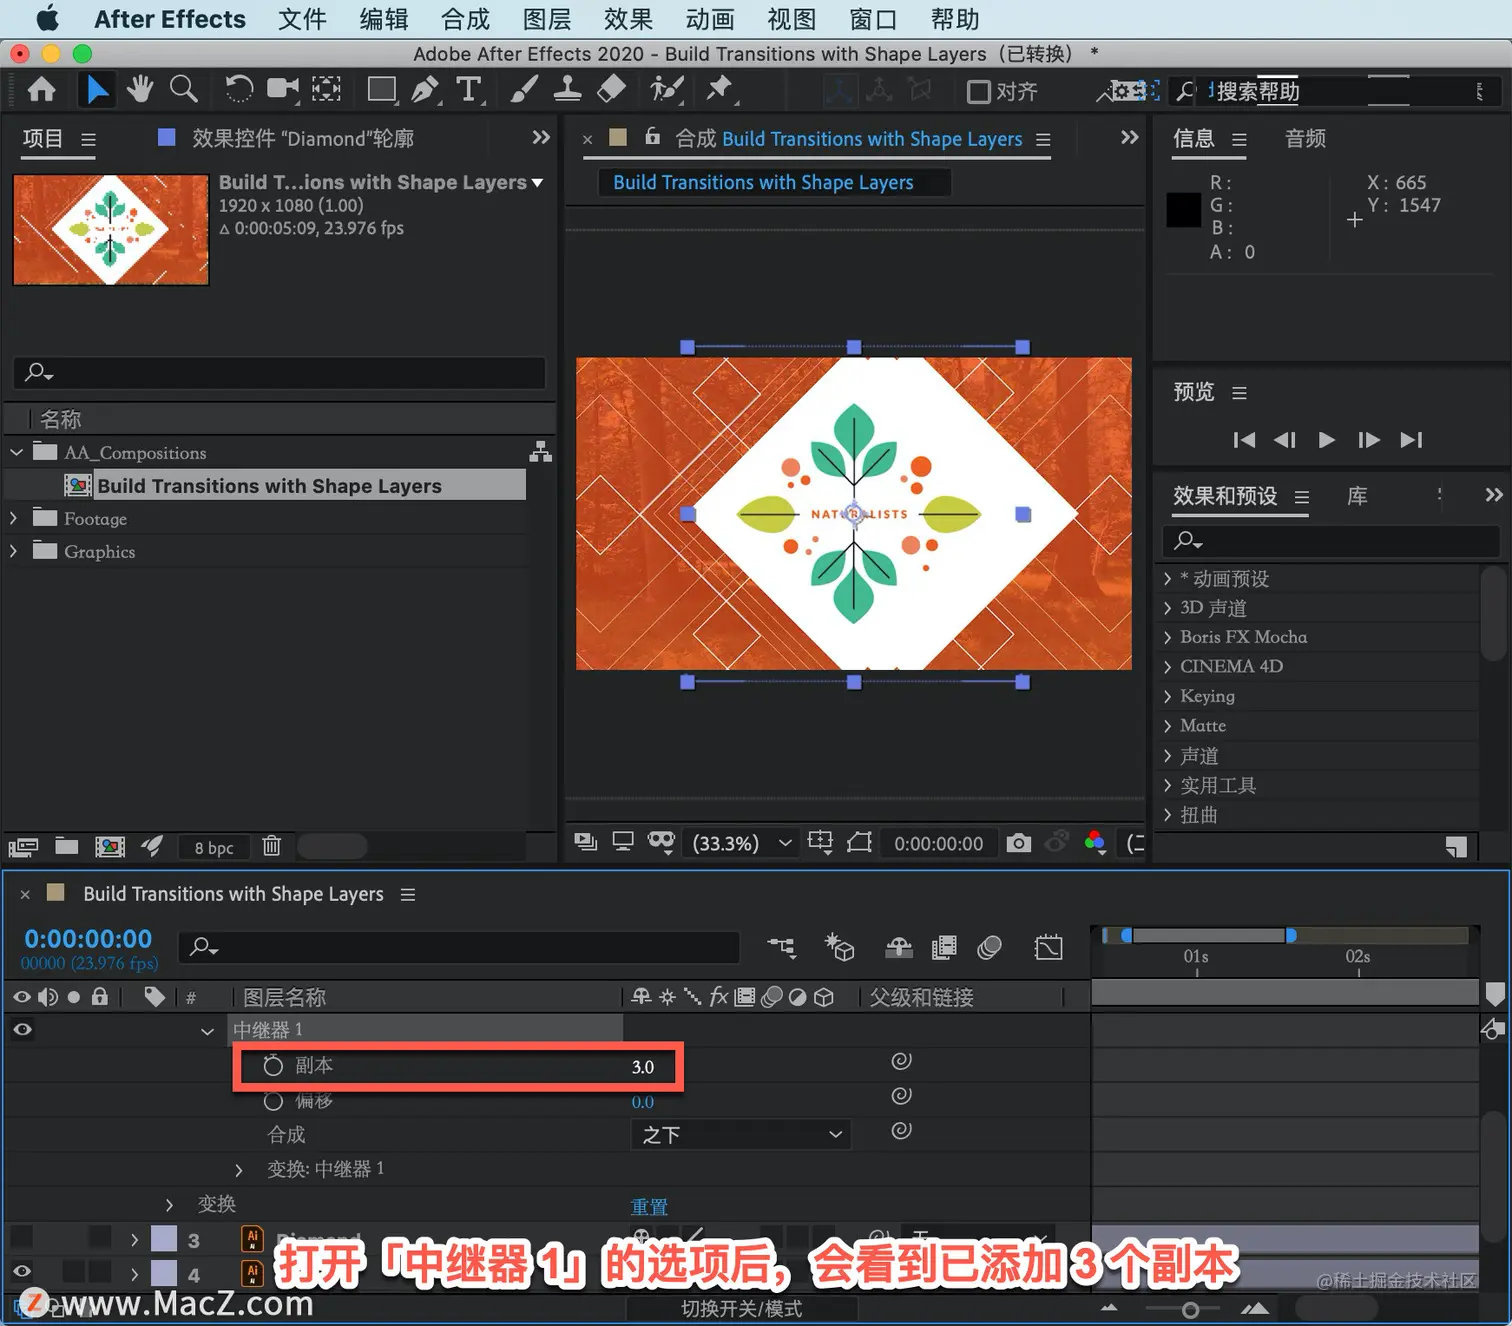Select the Roto Brush tool

pyautogui.click(x=666, y=90)
